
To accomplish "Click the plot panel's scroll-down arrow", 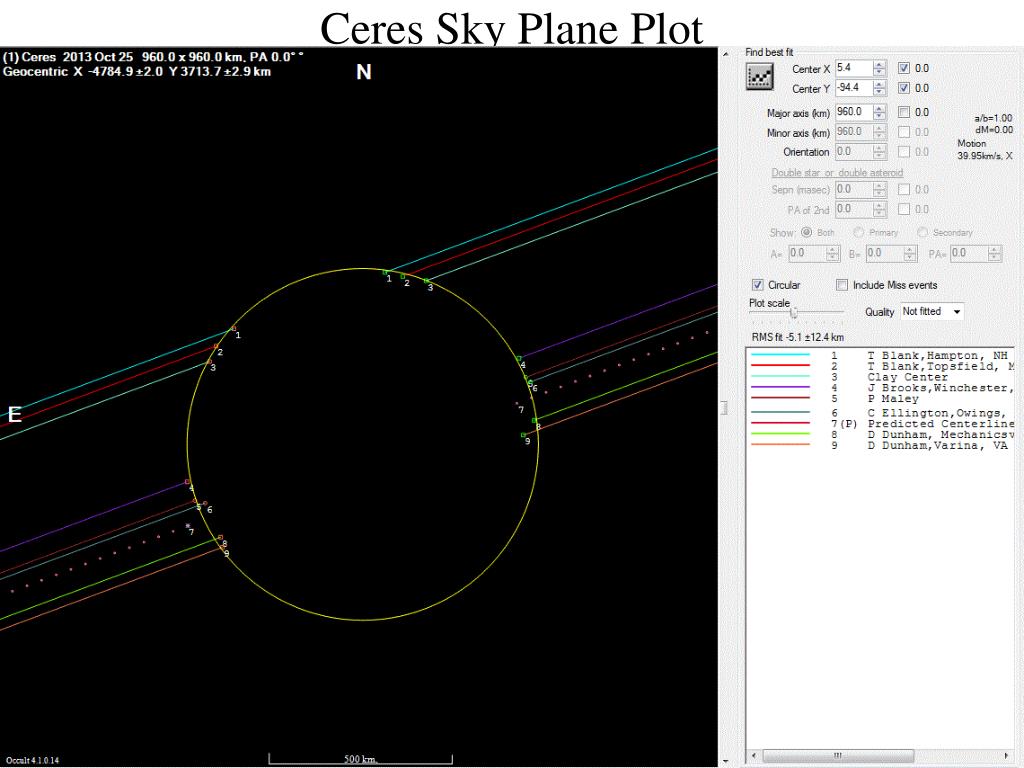I will pos(725,761).
